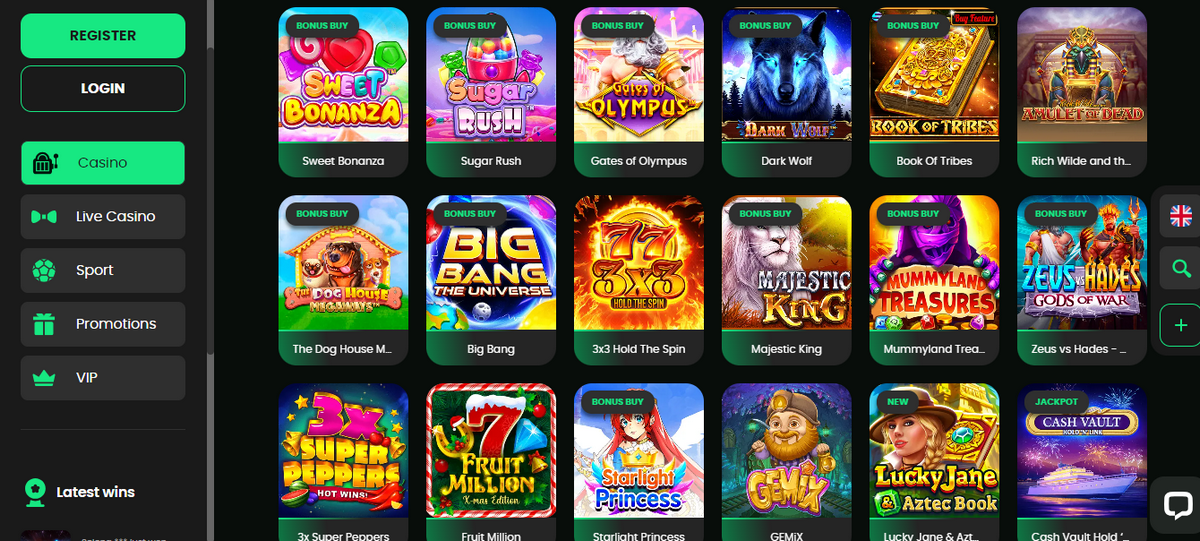Click the Dark Wolf game title link
The height and width of the screenshot is (541, 1200).
tap(787, 161)
